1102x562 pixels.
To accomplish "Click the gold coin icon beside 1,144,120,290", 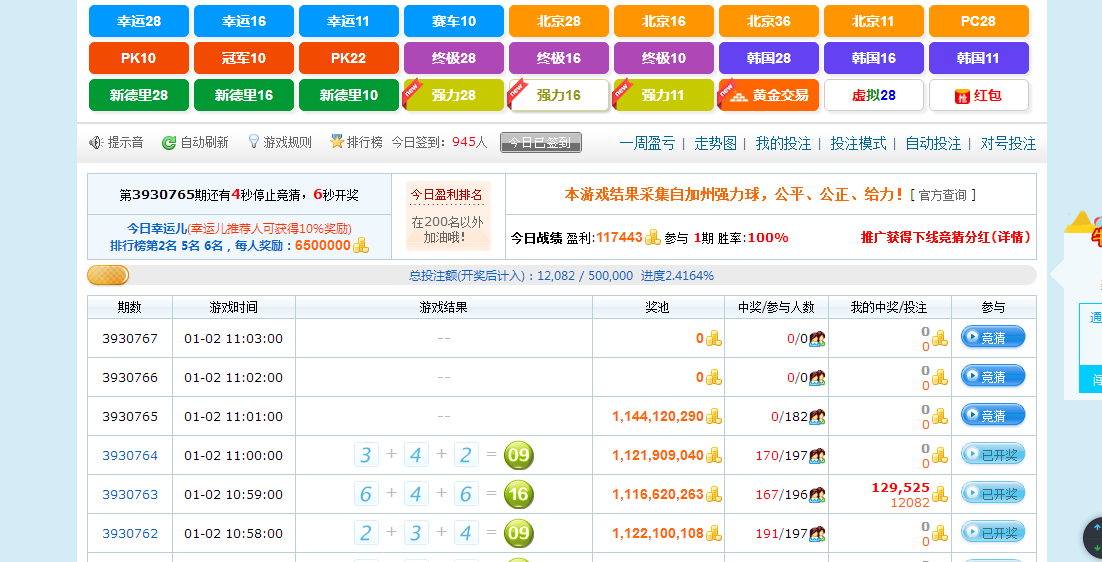I will pos(713,417).
